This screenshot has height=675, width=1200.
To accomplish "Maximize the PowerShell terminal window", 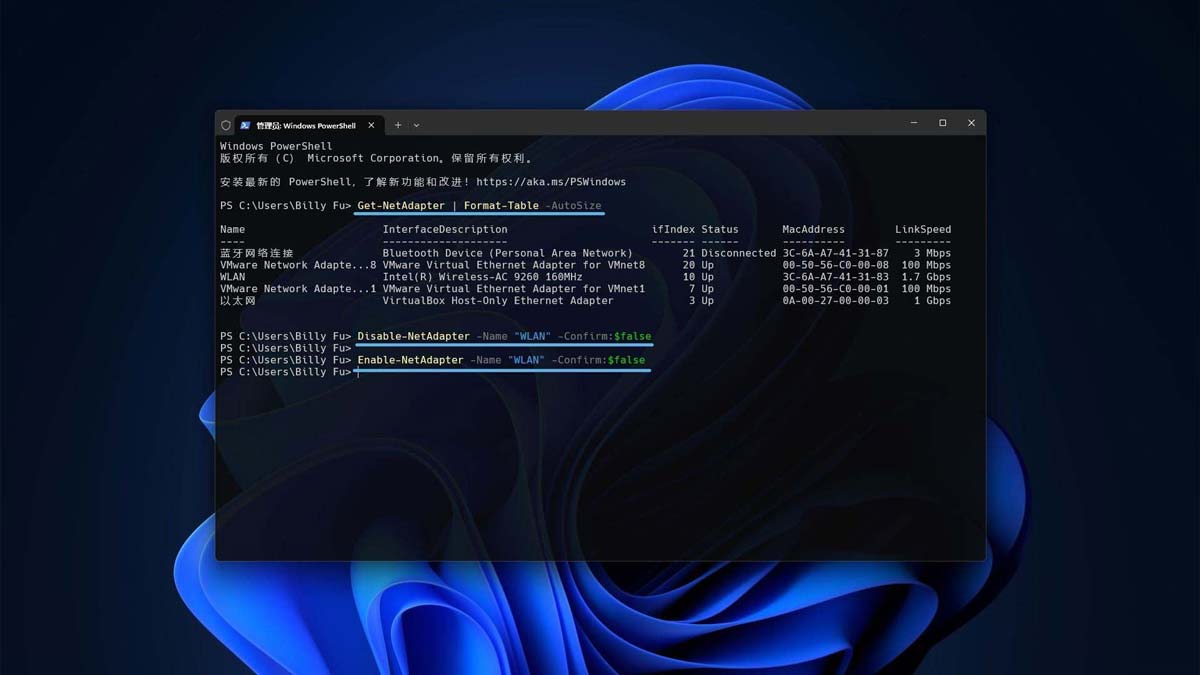I will pos(942,123).
